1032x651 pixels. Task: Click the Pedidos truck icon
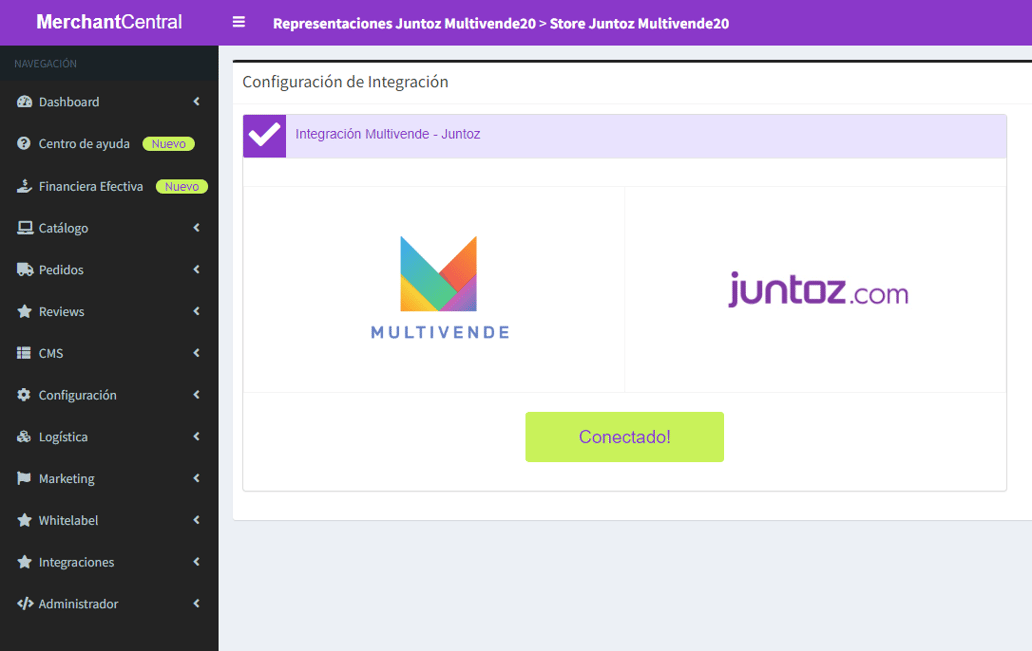point(25,269)
